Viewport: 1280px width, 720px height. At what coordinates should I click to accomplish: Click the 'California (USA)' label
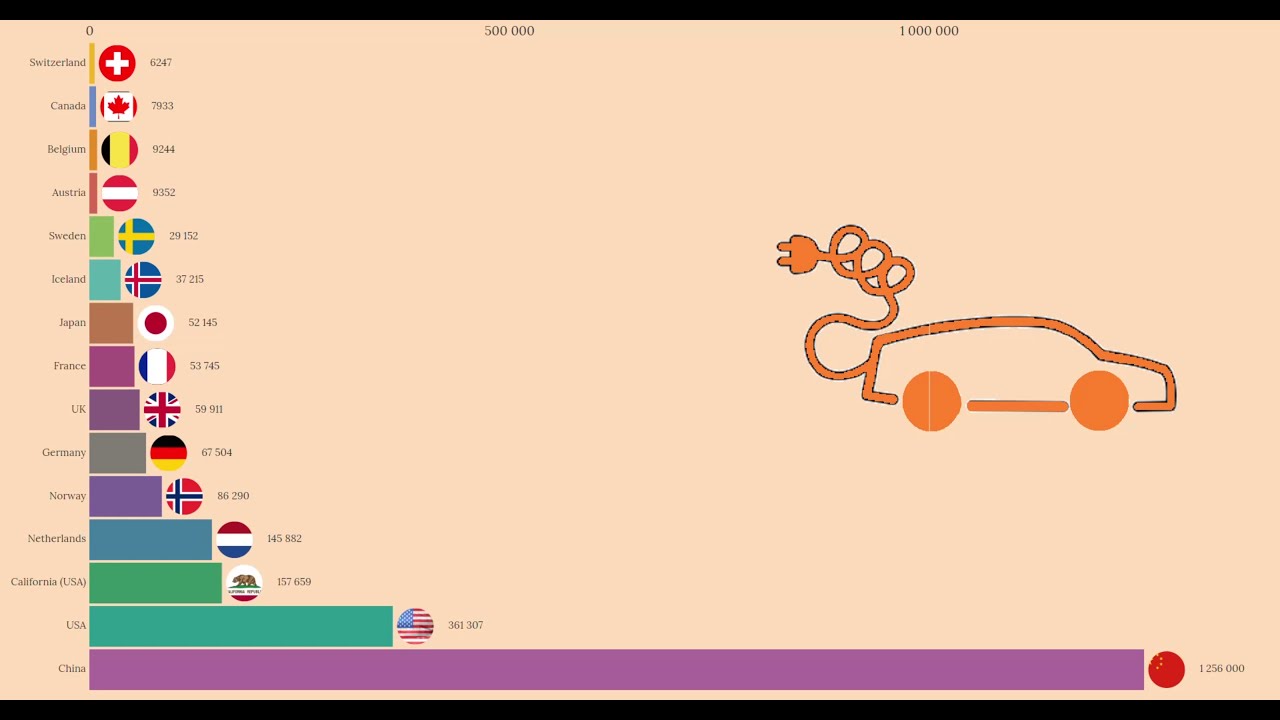48,582
